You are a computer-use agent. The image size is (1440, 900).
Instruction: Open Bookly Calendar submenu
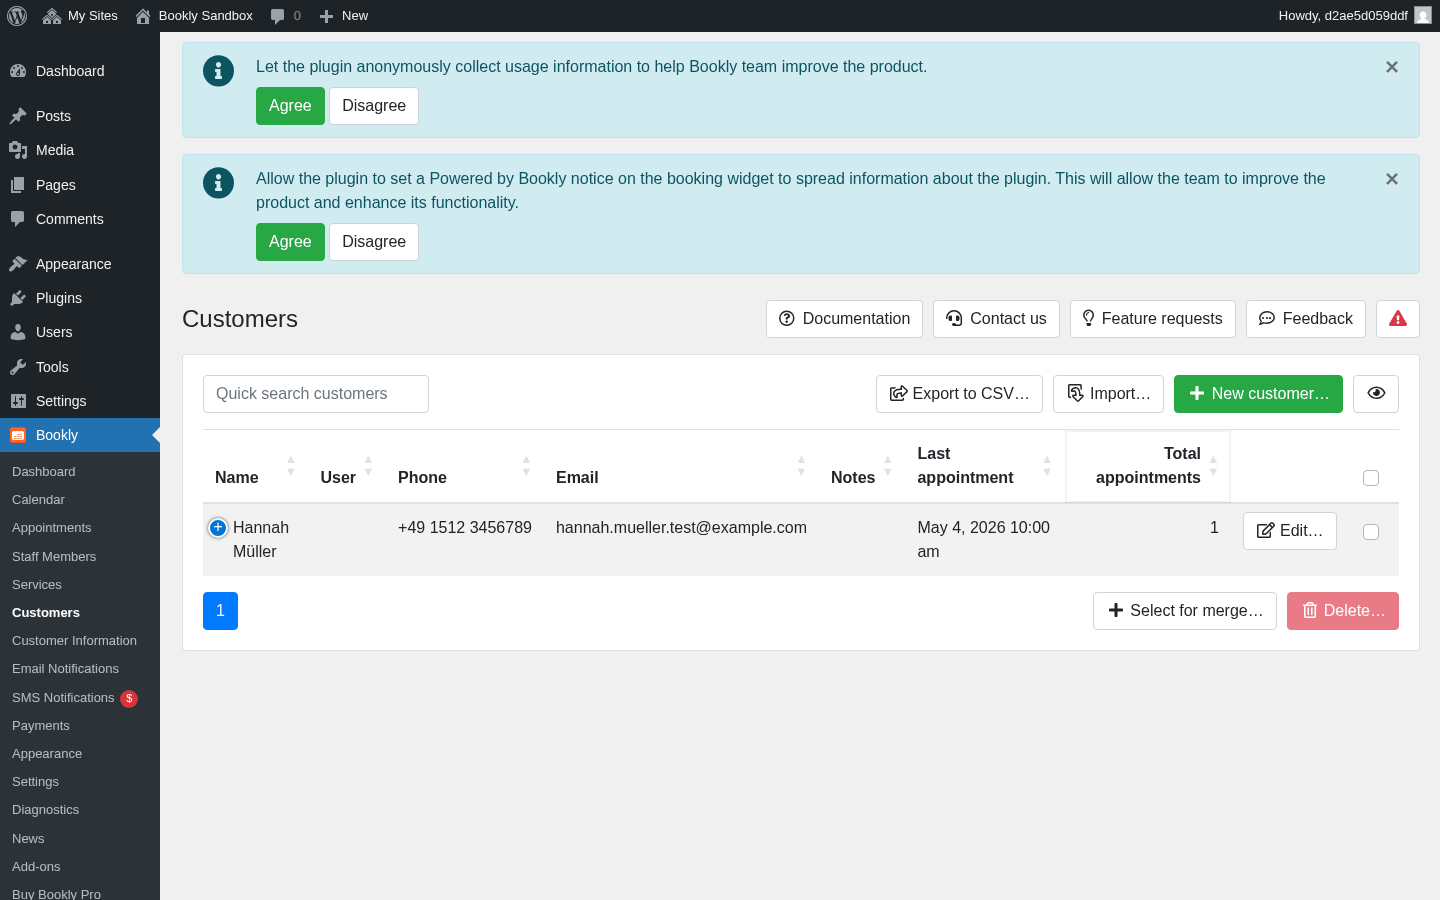(x=80, y=499)
